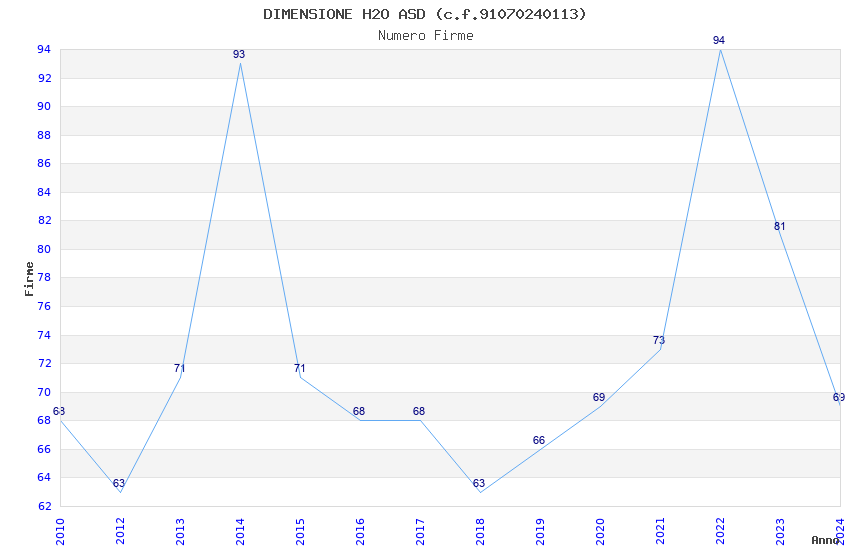
Task: Click y-axis tick label 66
Action: [x=44, y=449]
